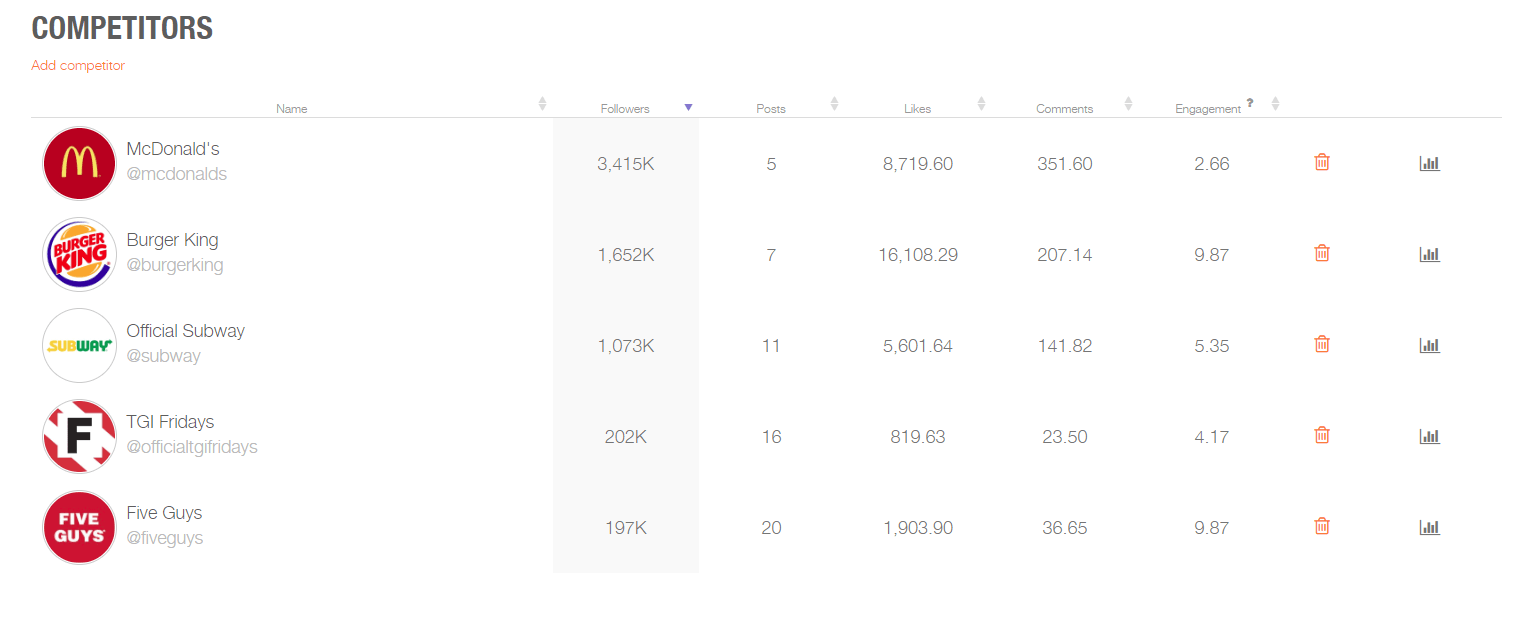Click the Add competitor link
This screenshot has height=623, width=1515.
pos(78,65)
